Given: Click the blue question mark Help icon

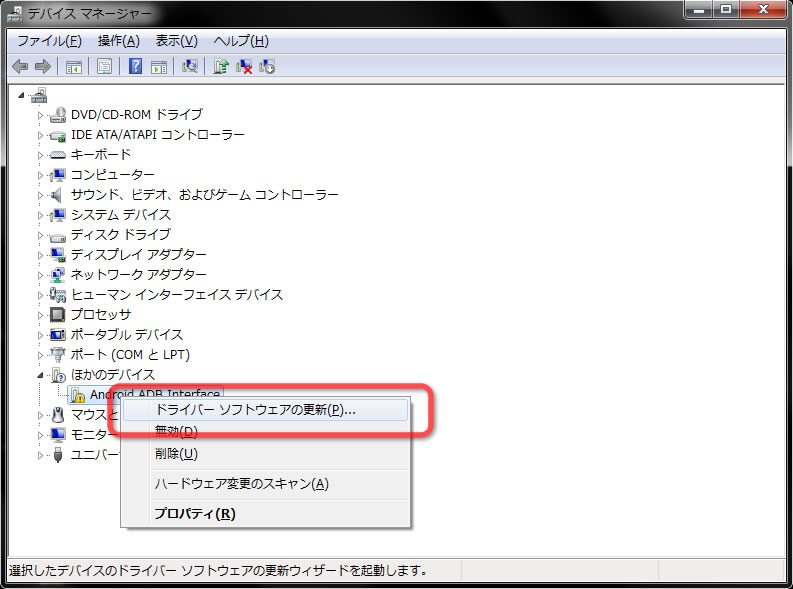Looking at the screenshot, I should 135,66.
